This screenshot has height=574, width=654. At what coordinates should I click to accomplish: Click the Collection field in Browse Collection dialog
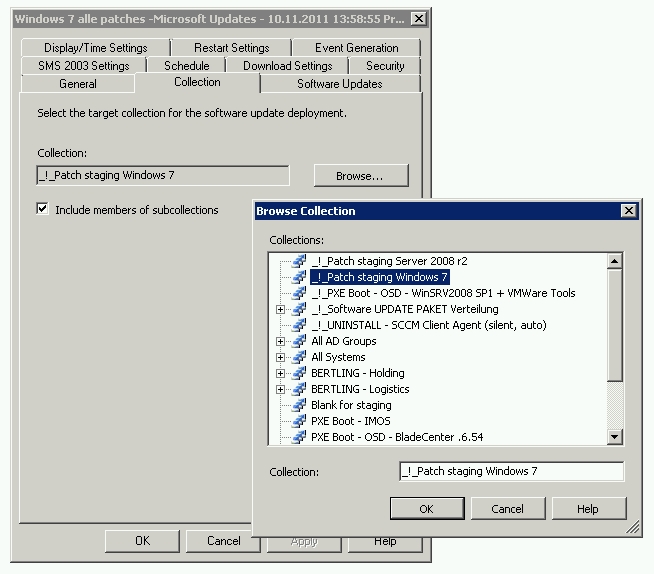tap(511, 471)
